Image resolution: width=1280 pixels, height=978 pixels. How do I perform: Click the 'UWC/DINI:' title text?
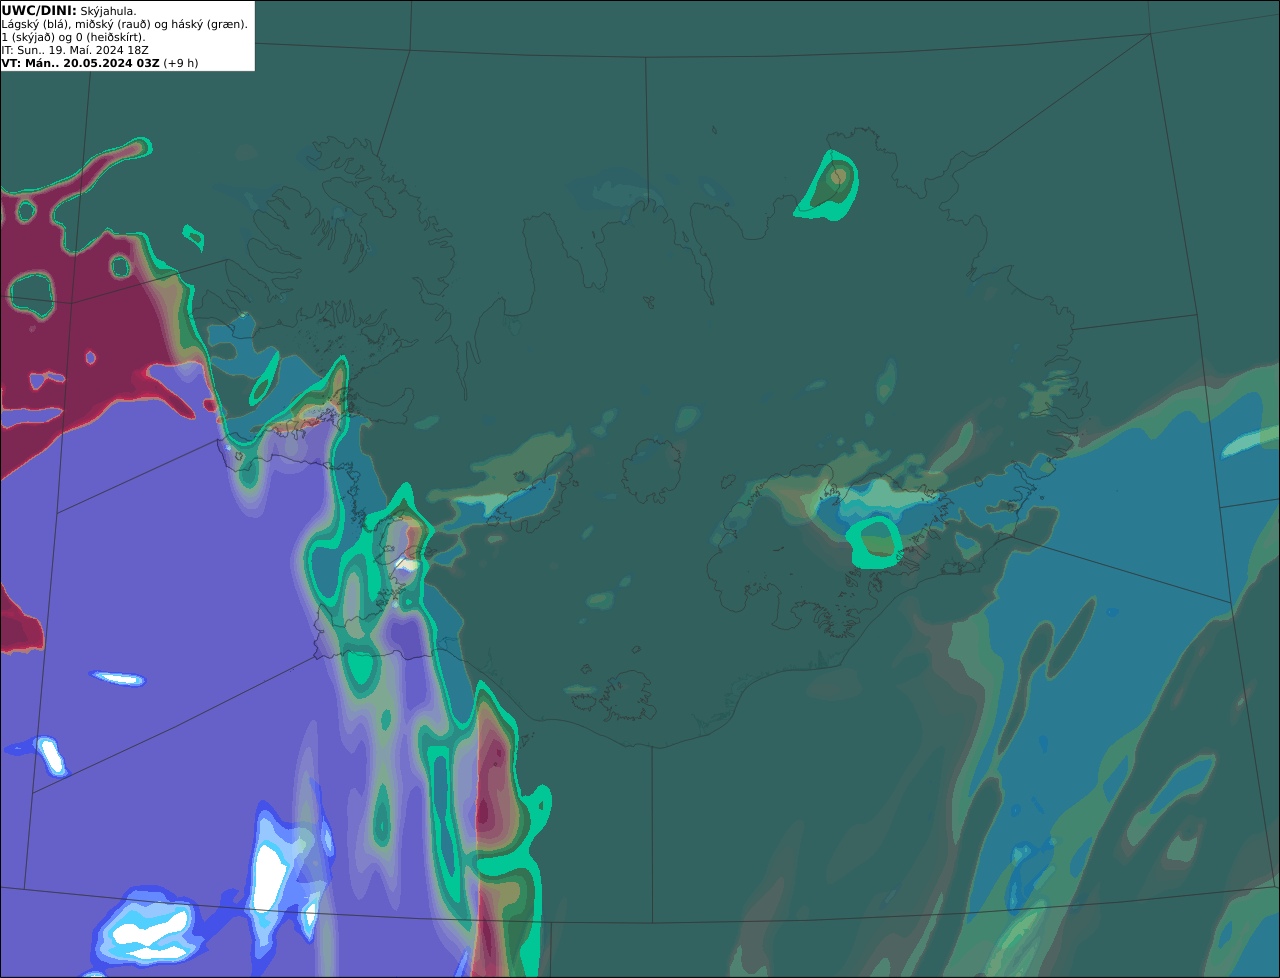(x=39, y=11)
